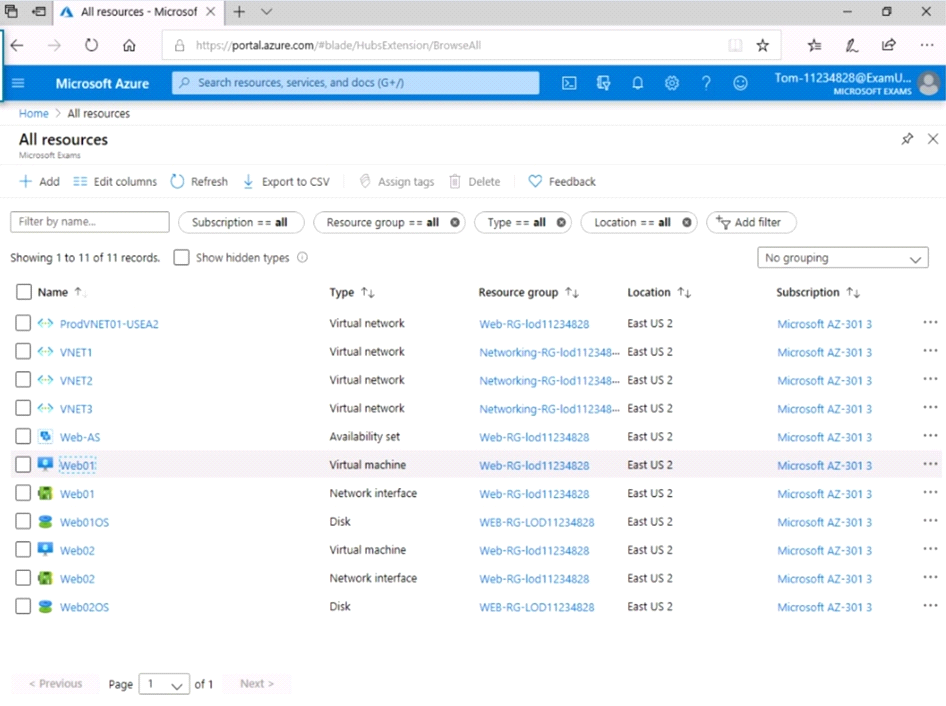Select the Web02OS disk checkbox
The height and width of the screenshot is (706, 946).
[23, 606]
